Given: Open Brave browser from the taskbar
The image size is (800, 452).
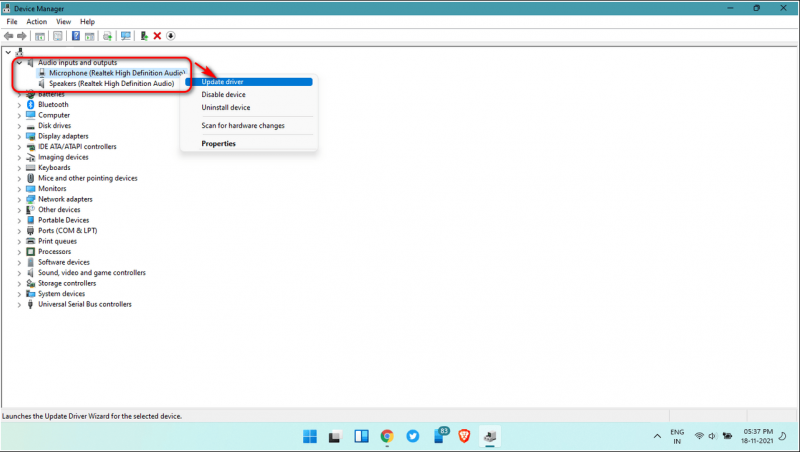Looking at the screenshot, I should [464, 436].
